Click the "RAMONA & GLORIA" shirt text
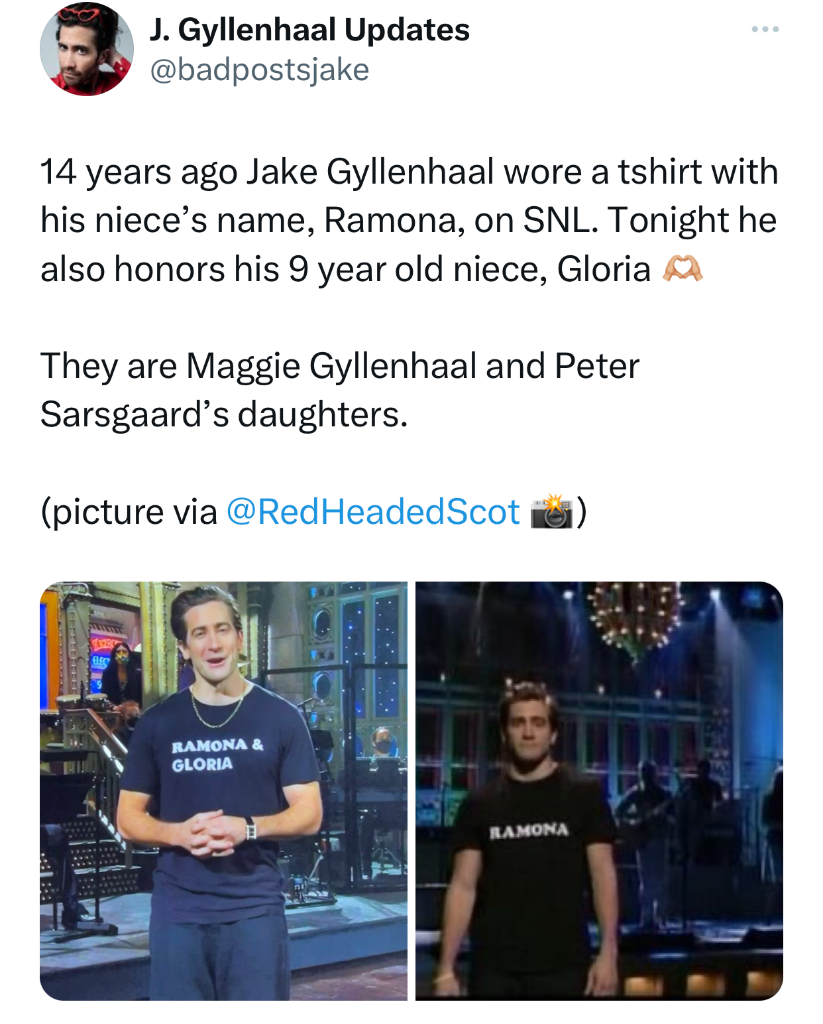The height and width of the screenshot is (1024, 823). tap(218, 754)
